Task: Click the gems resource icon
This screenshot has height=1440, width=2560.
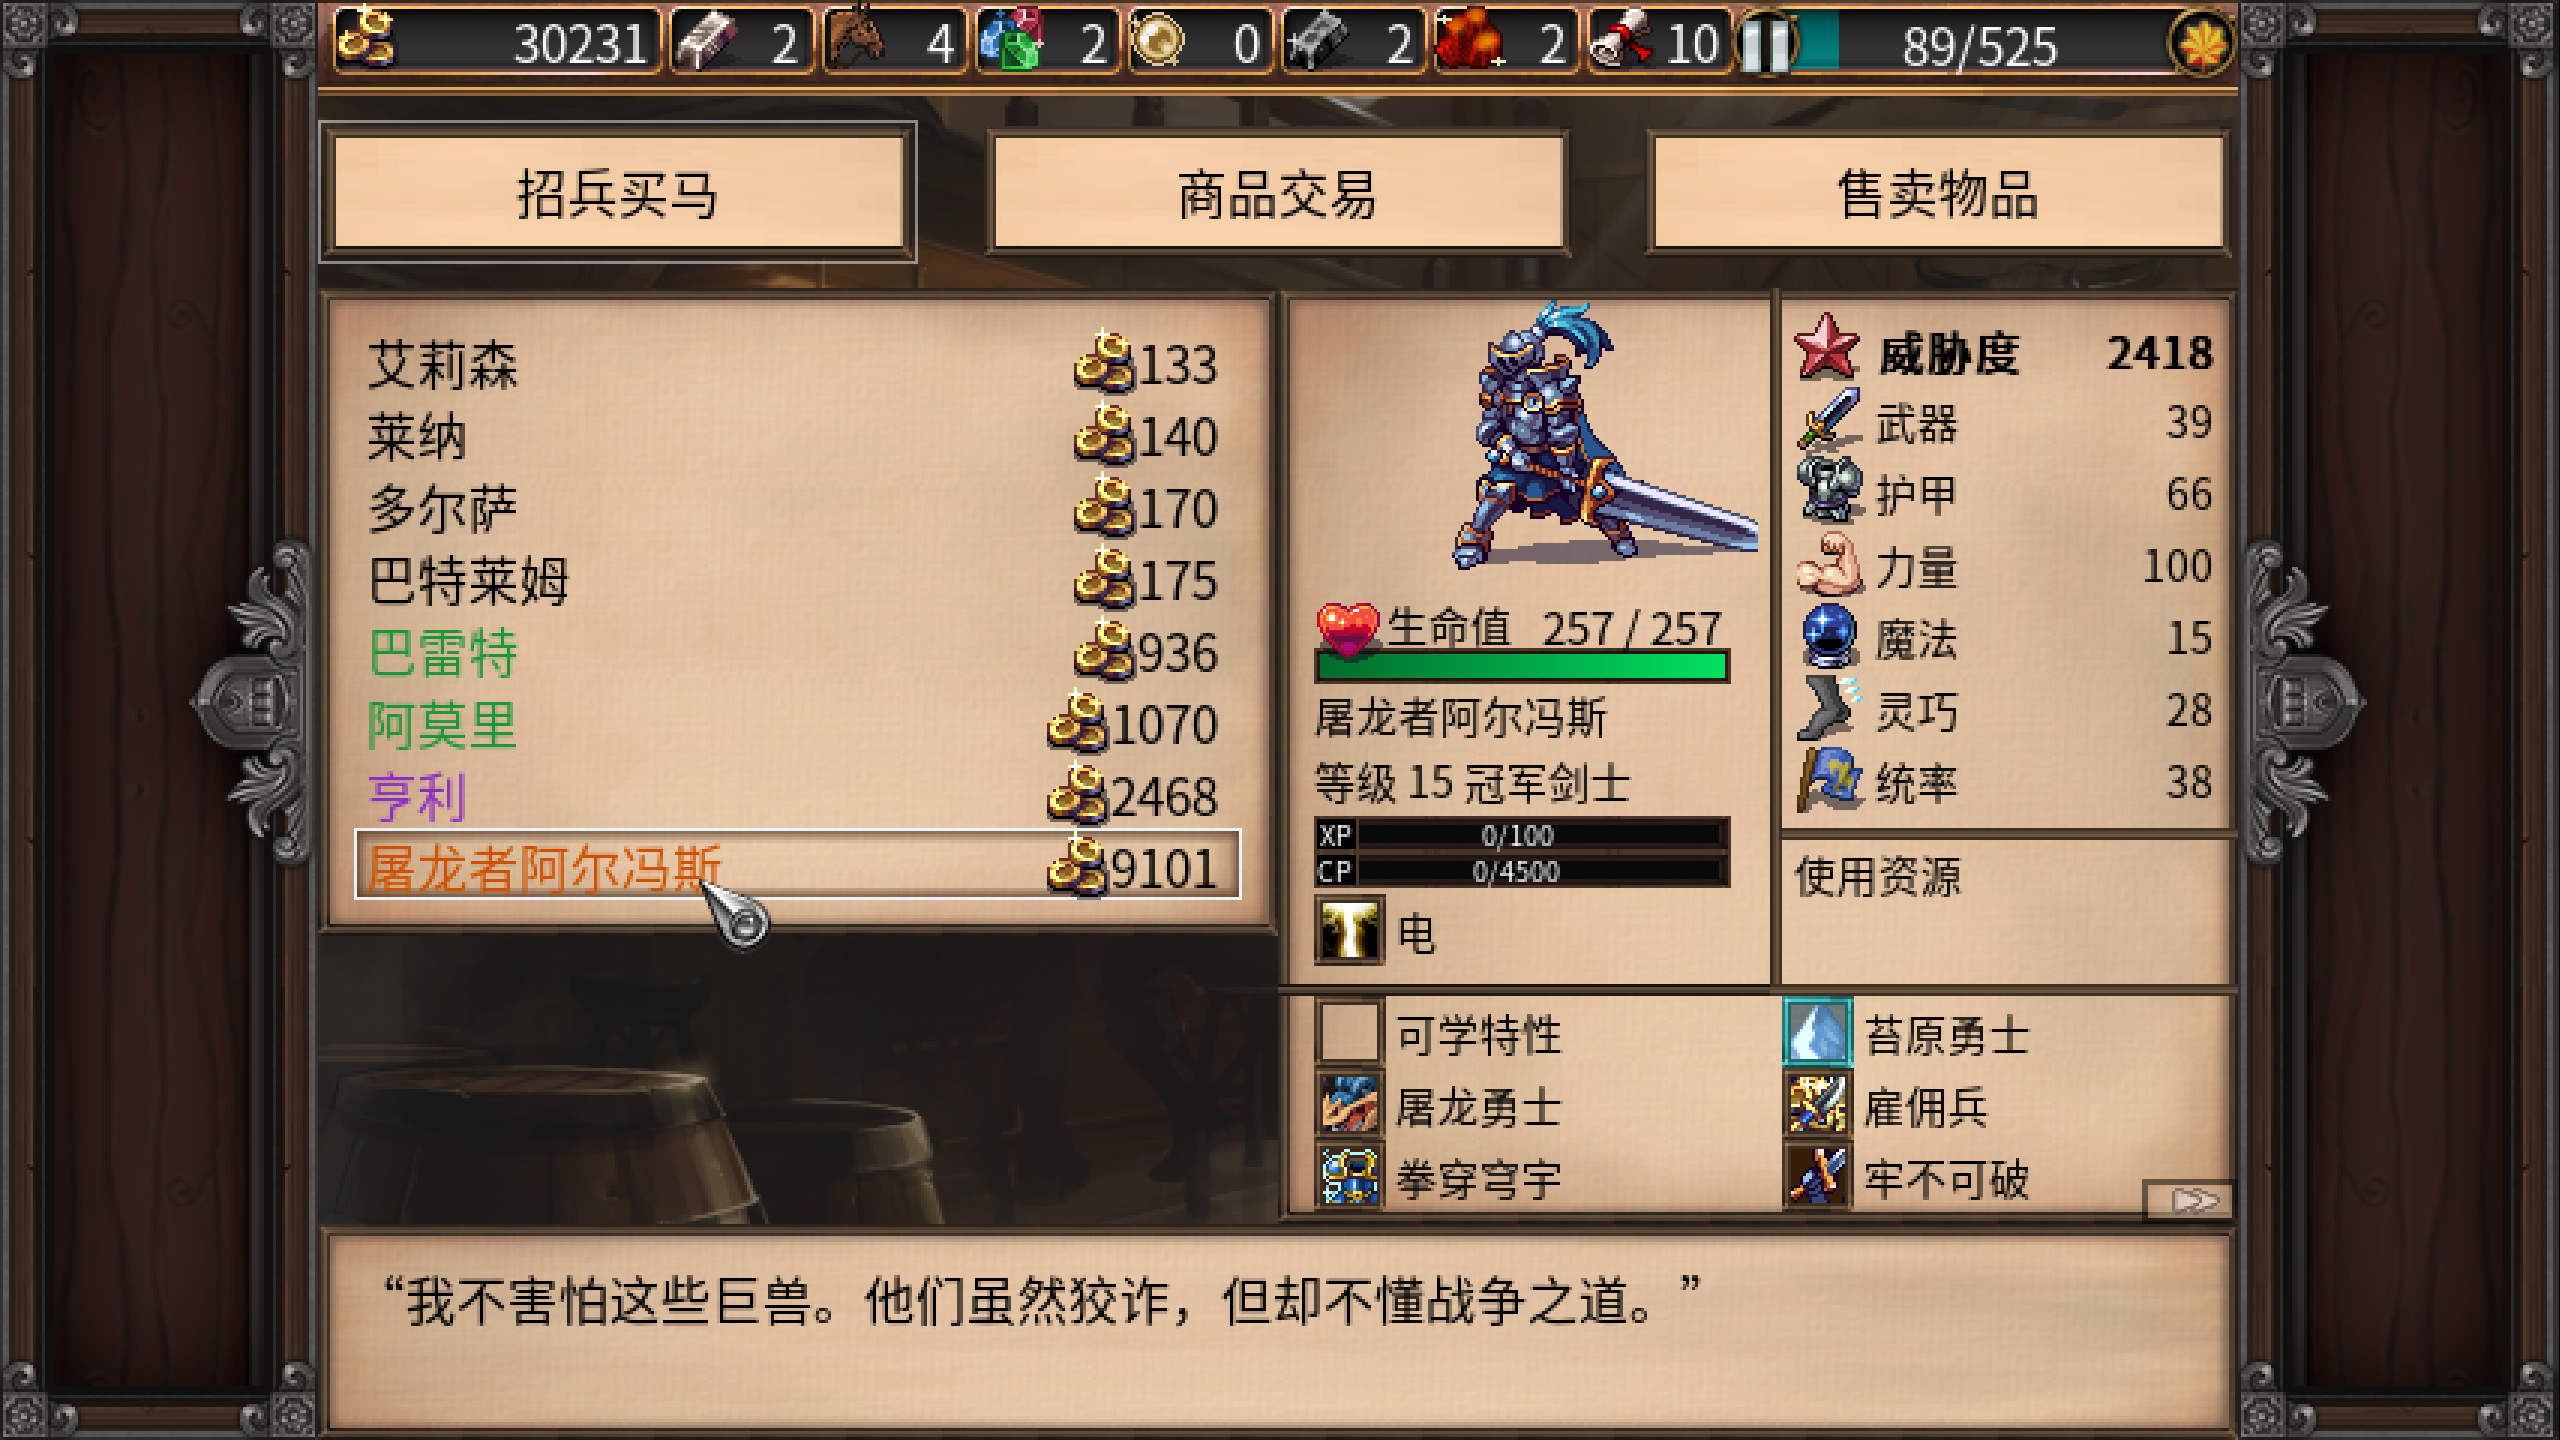Action: pos(1010,40)
